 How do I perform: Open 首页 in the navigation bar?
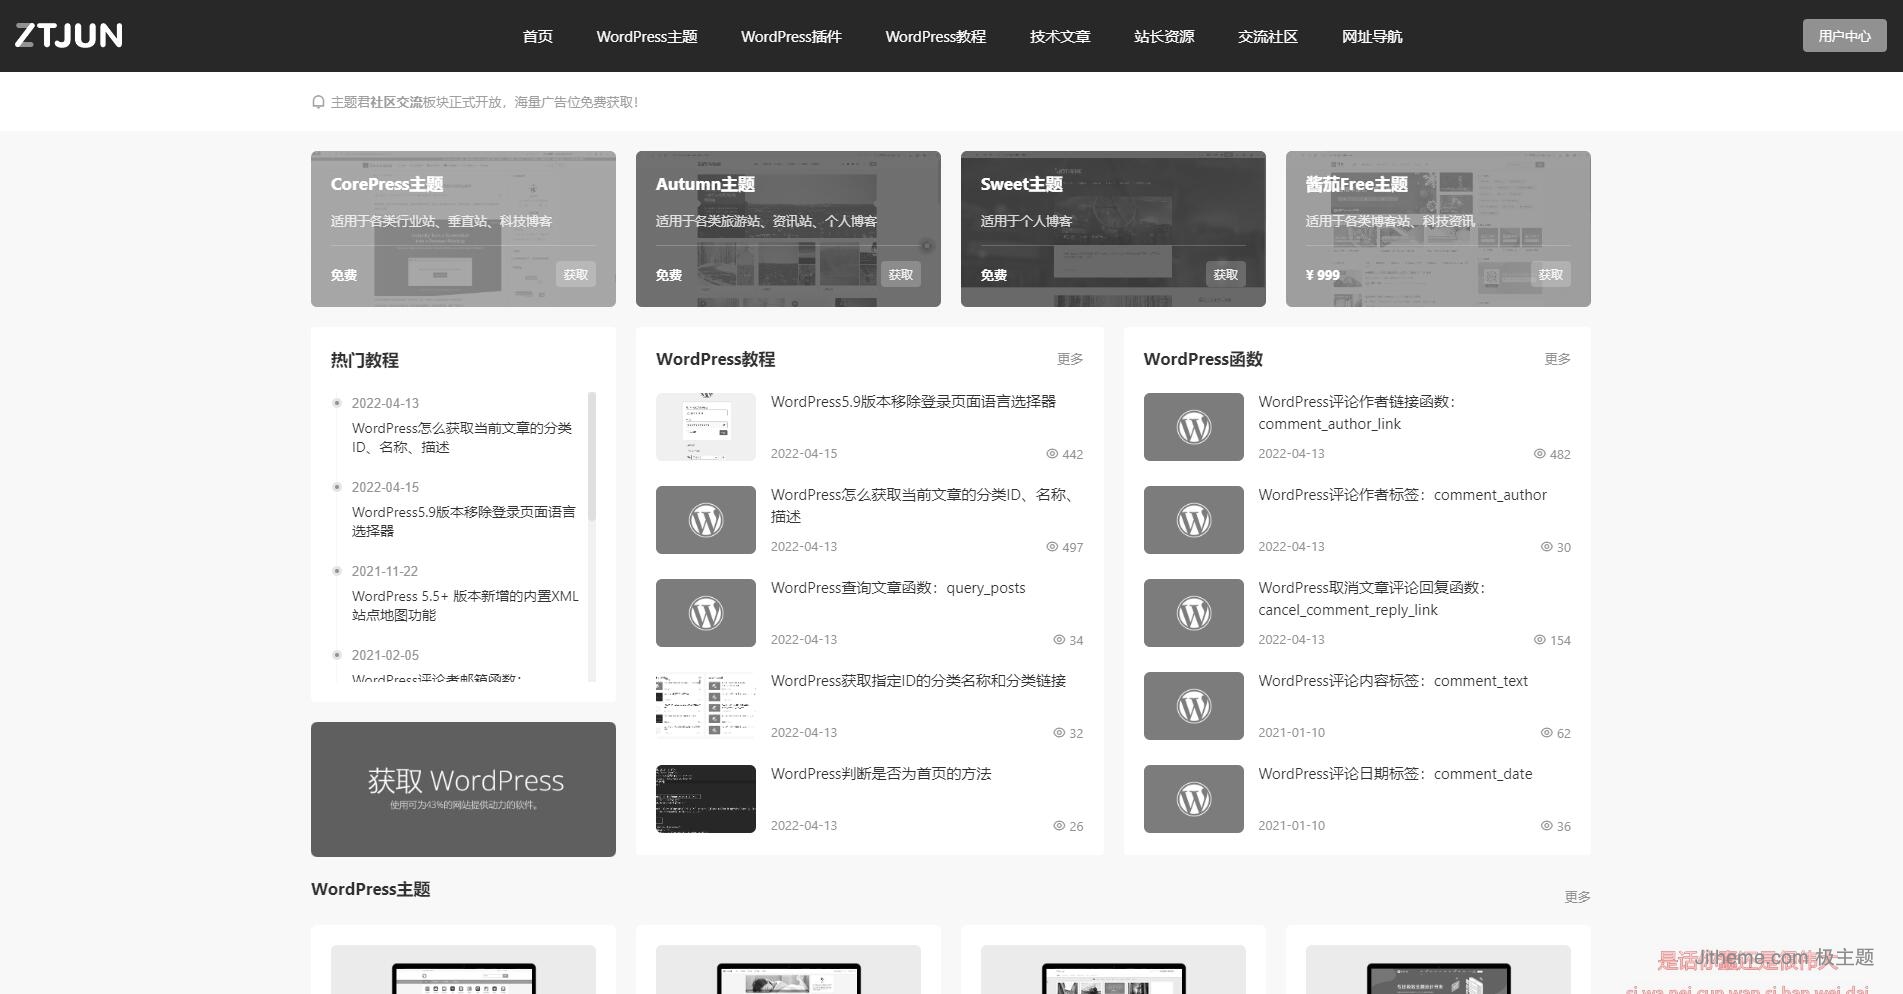coord(537,36)
